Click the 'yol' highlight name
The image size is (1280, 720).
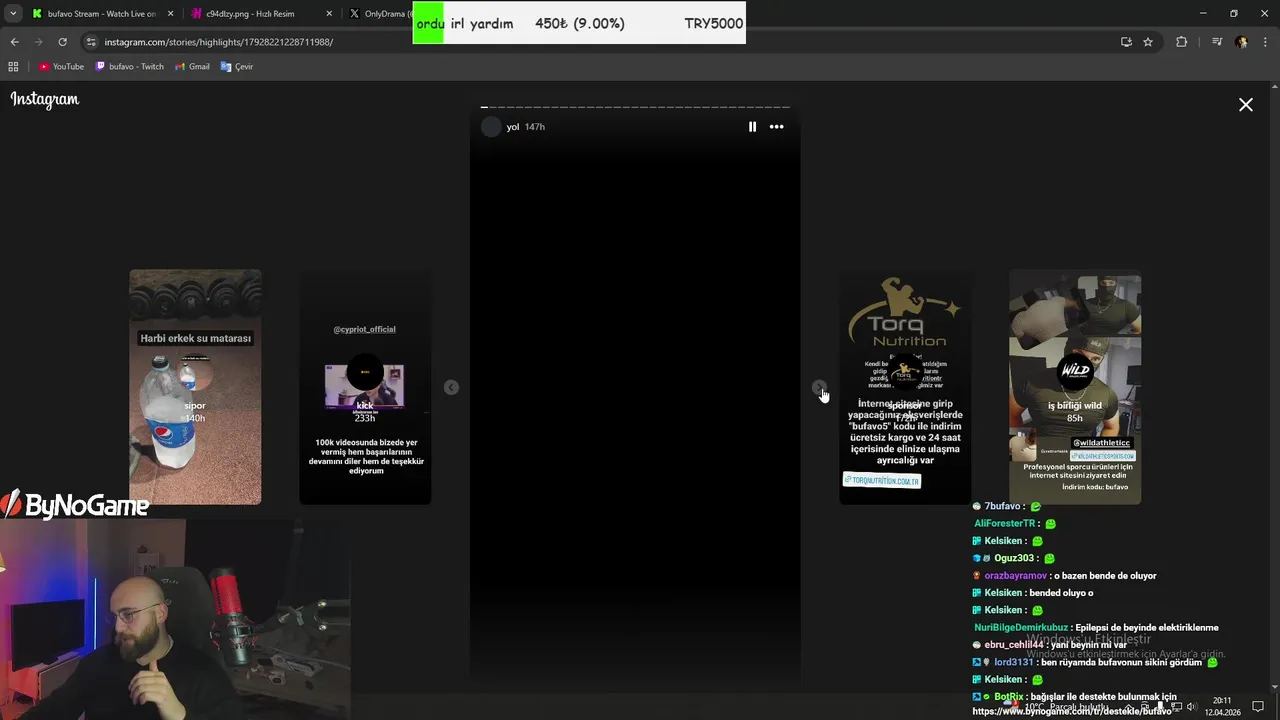pos(512,127)
